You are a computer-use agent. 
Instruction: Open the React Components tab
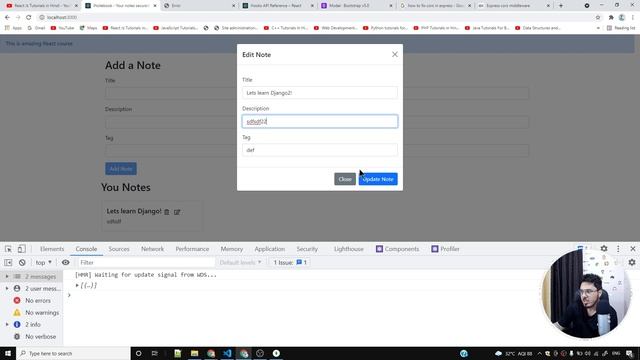(397, 249)
